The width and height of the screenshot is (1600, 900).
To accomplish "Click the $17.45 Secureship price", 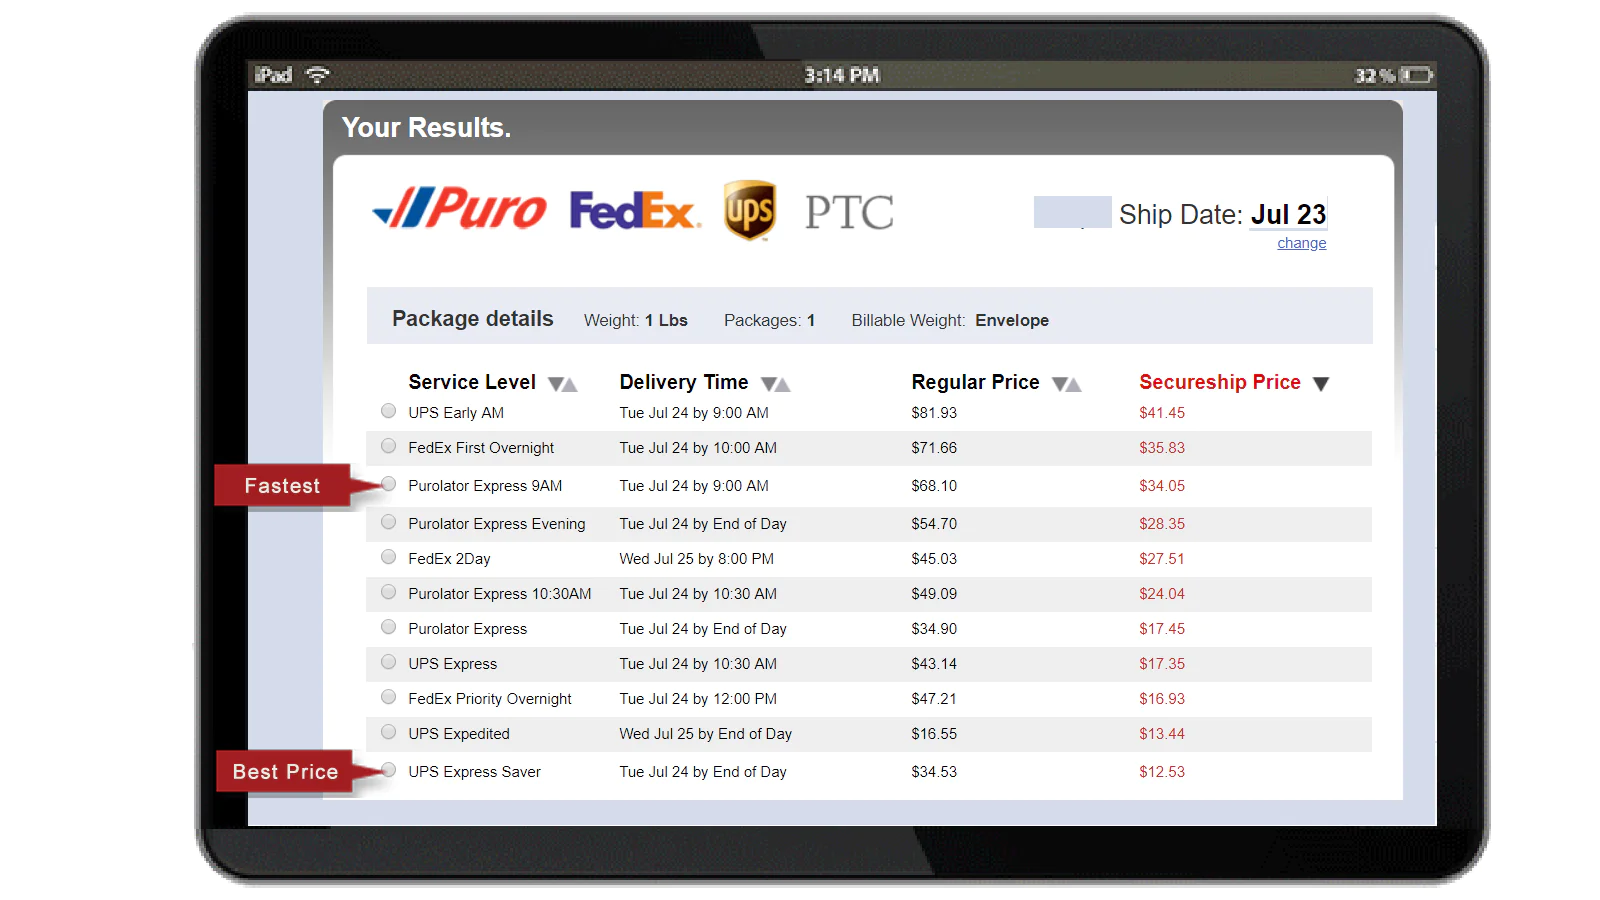I will click(x=1162, y=629).
